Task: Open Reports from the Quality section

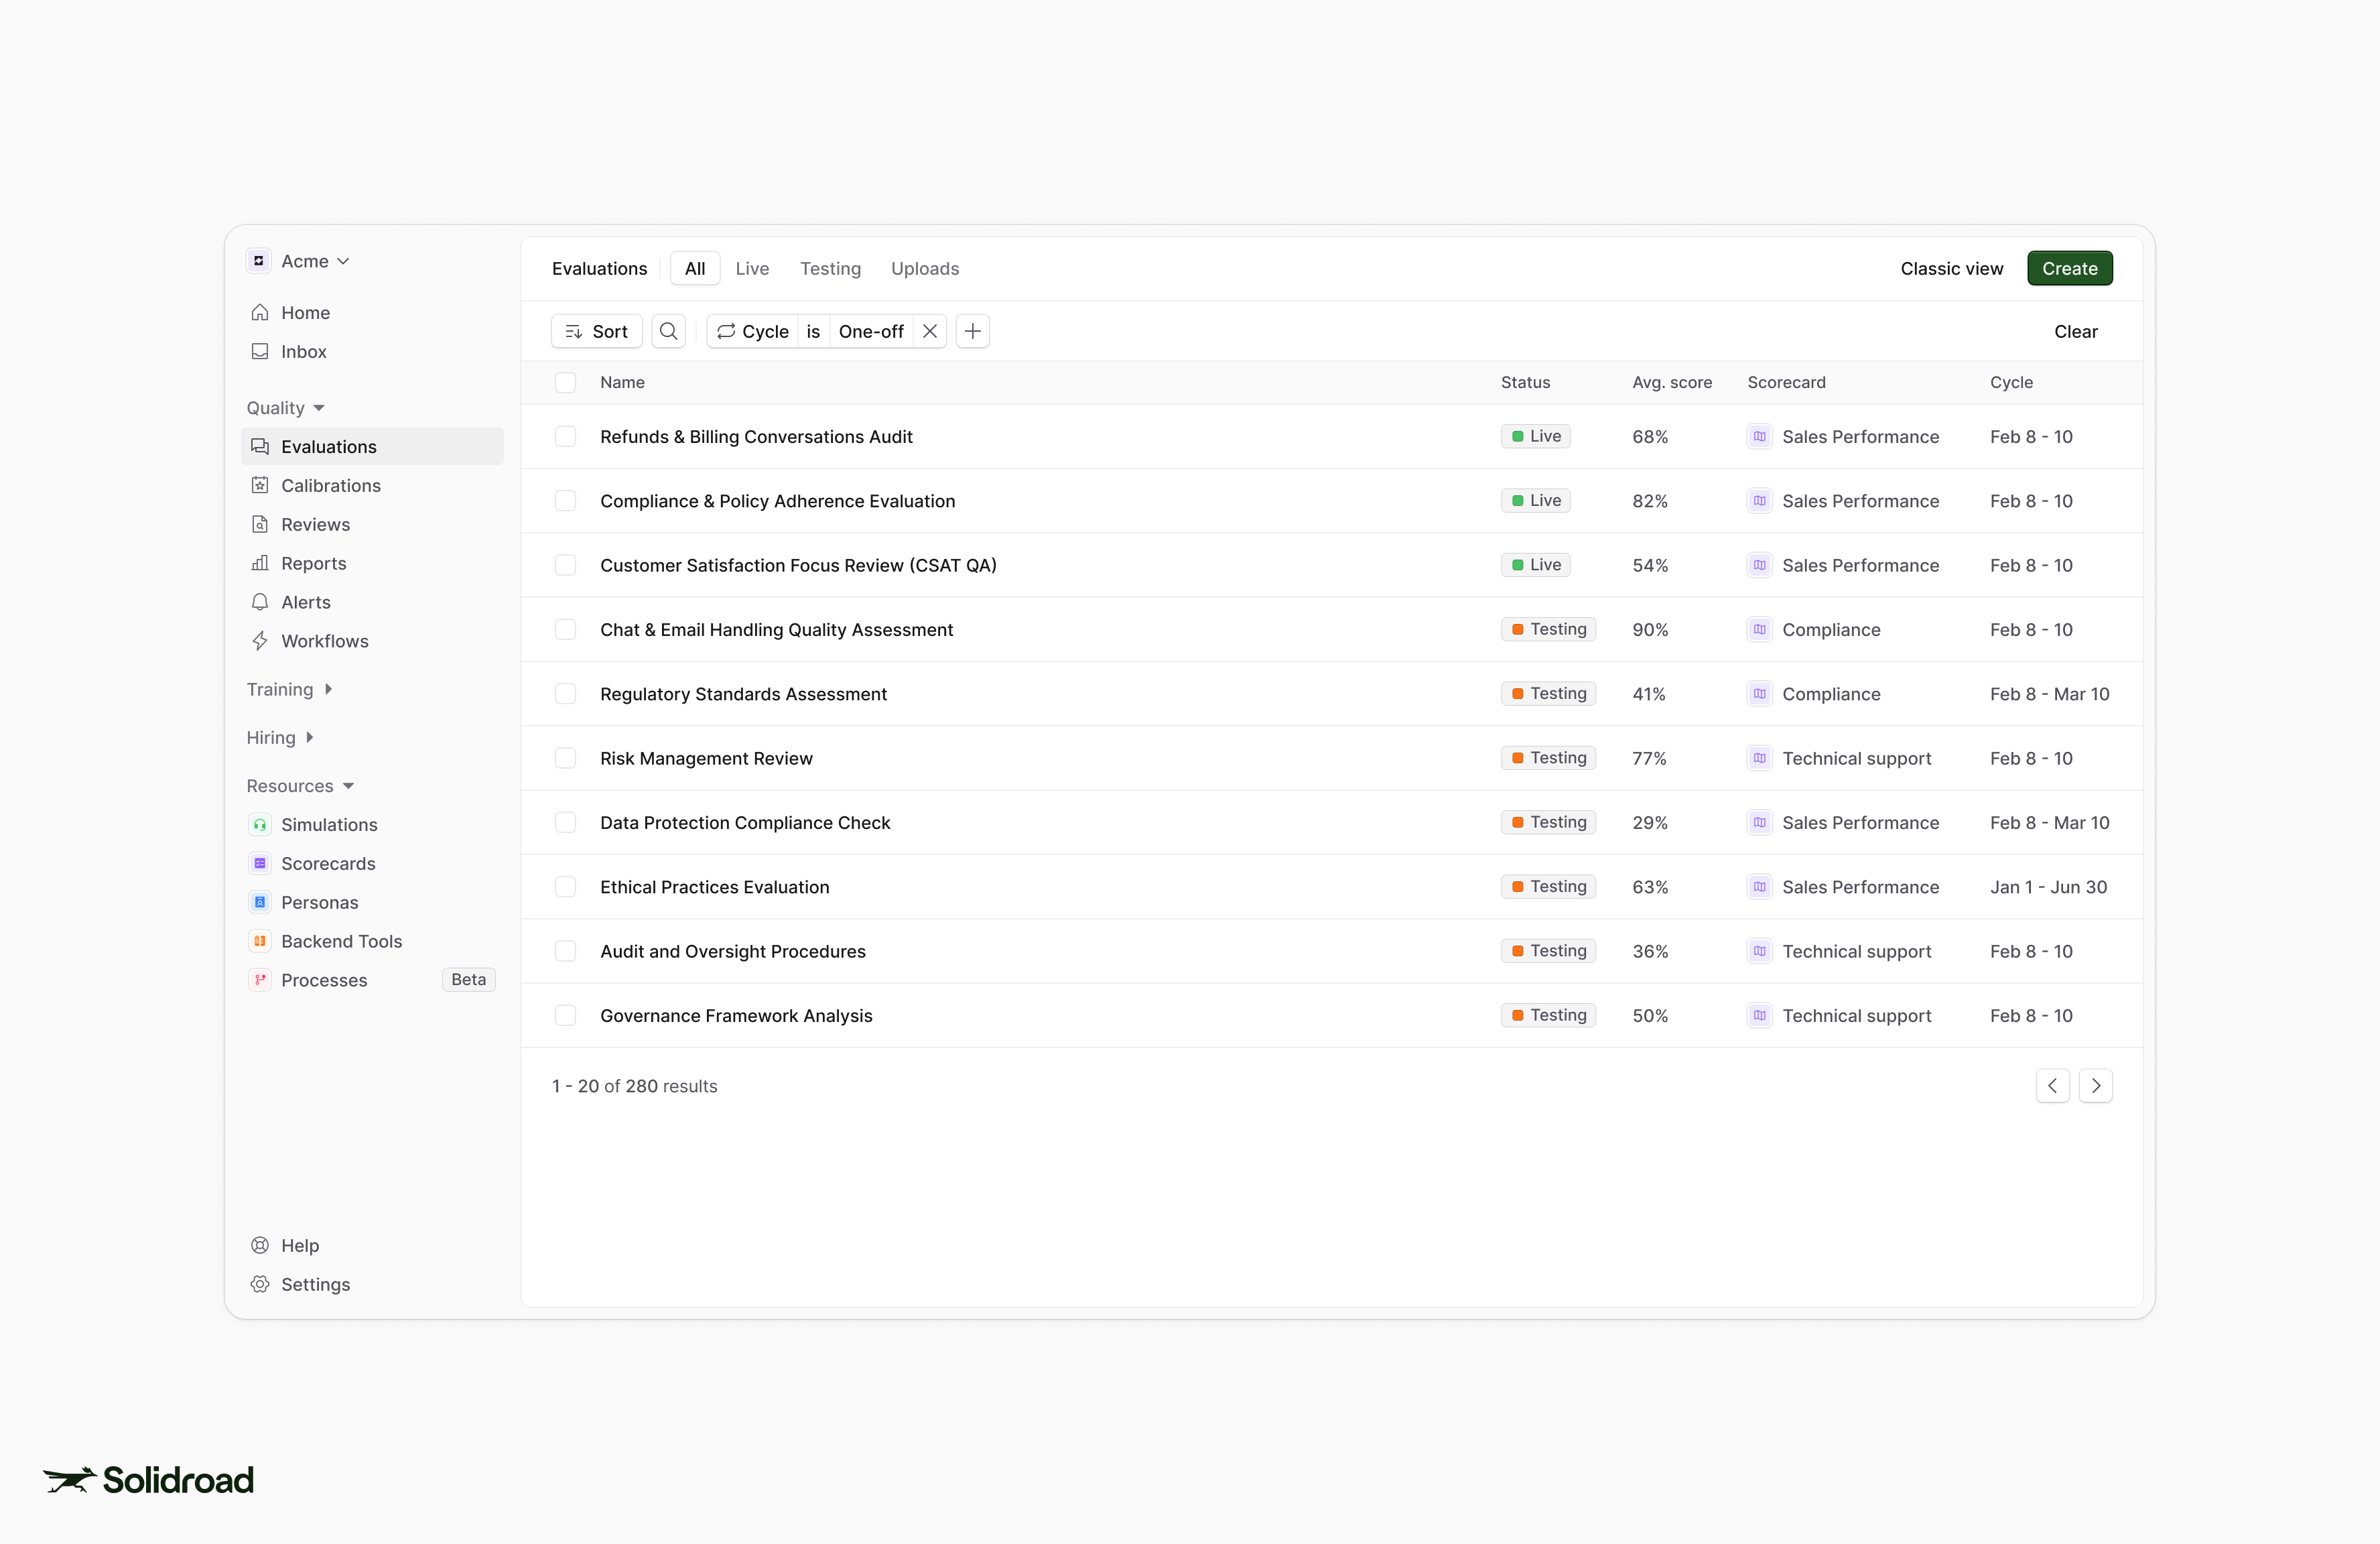Action: tap(313, 563)
